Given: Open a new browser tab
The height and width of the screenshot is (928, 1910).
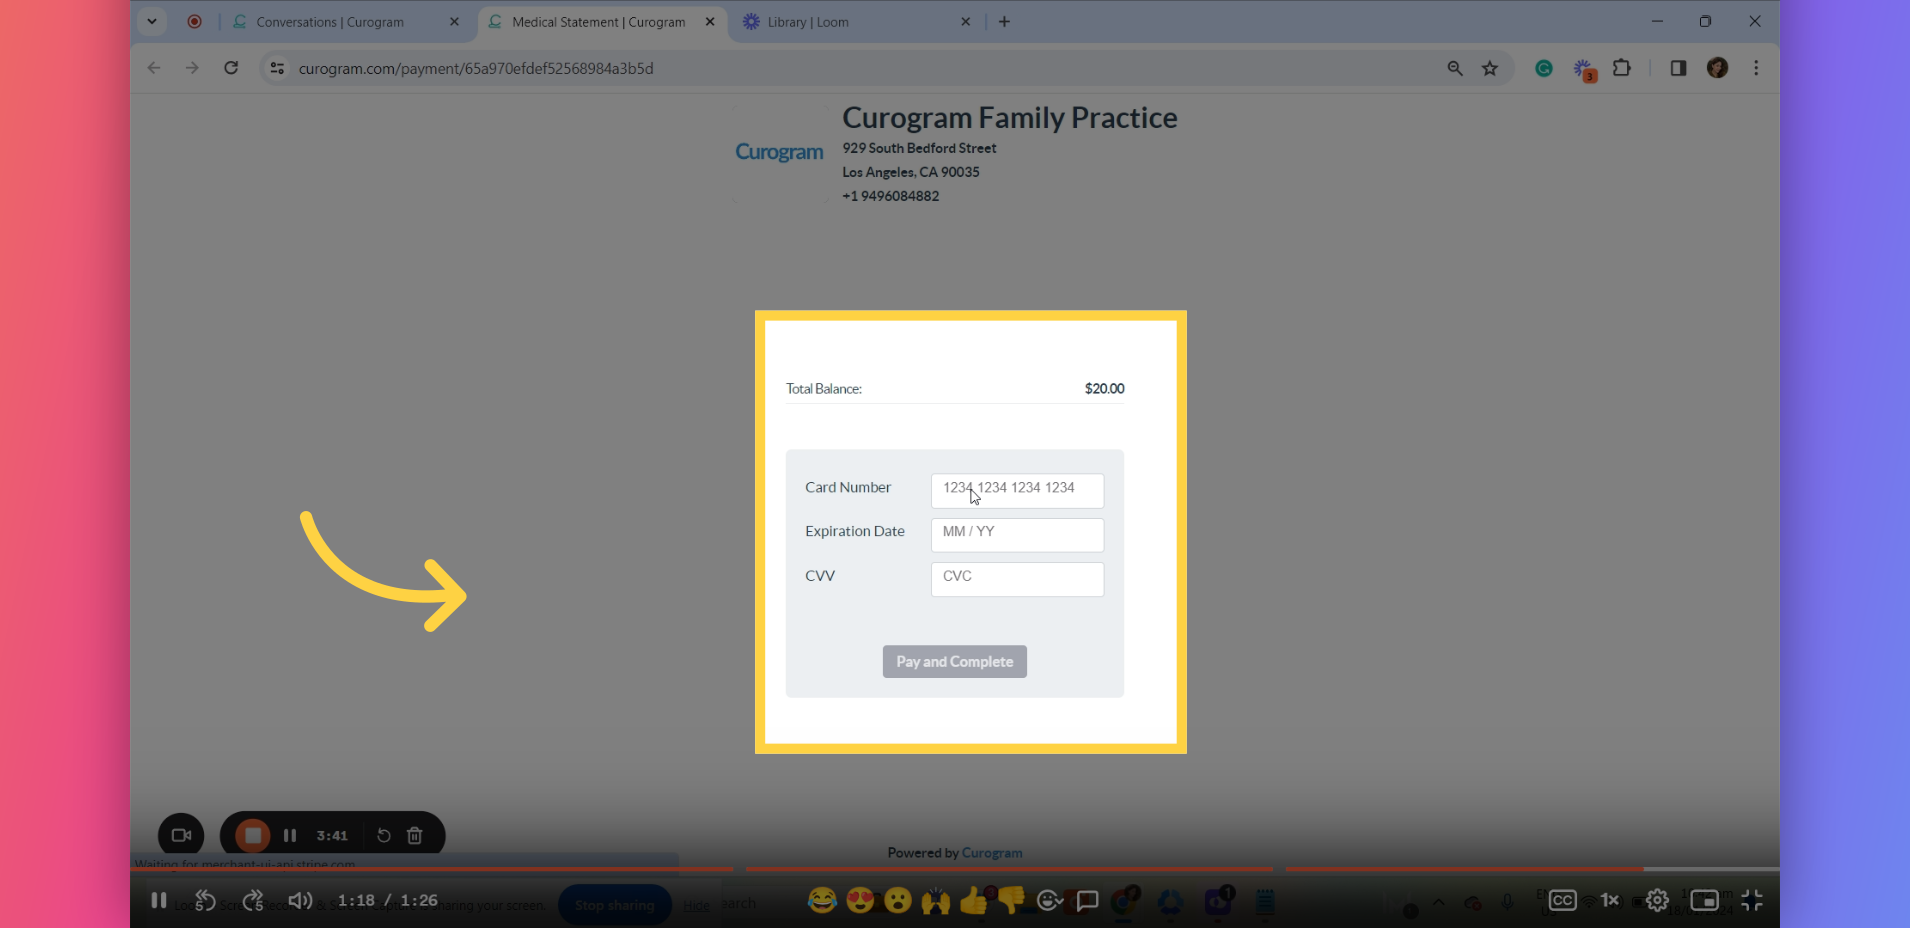Looking at the screenshot, I should 1004,22.
